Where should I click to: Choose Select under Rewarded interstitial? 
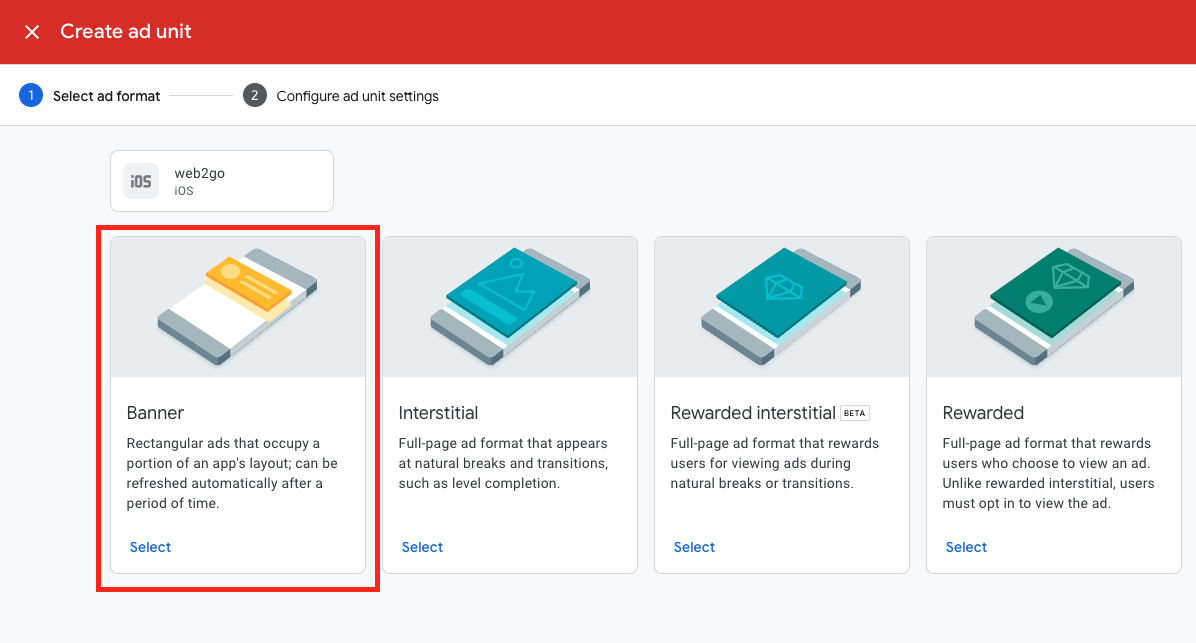(695, 547)
